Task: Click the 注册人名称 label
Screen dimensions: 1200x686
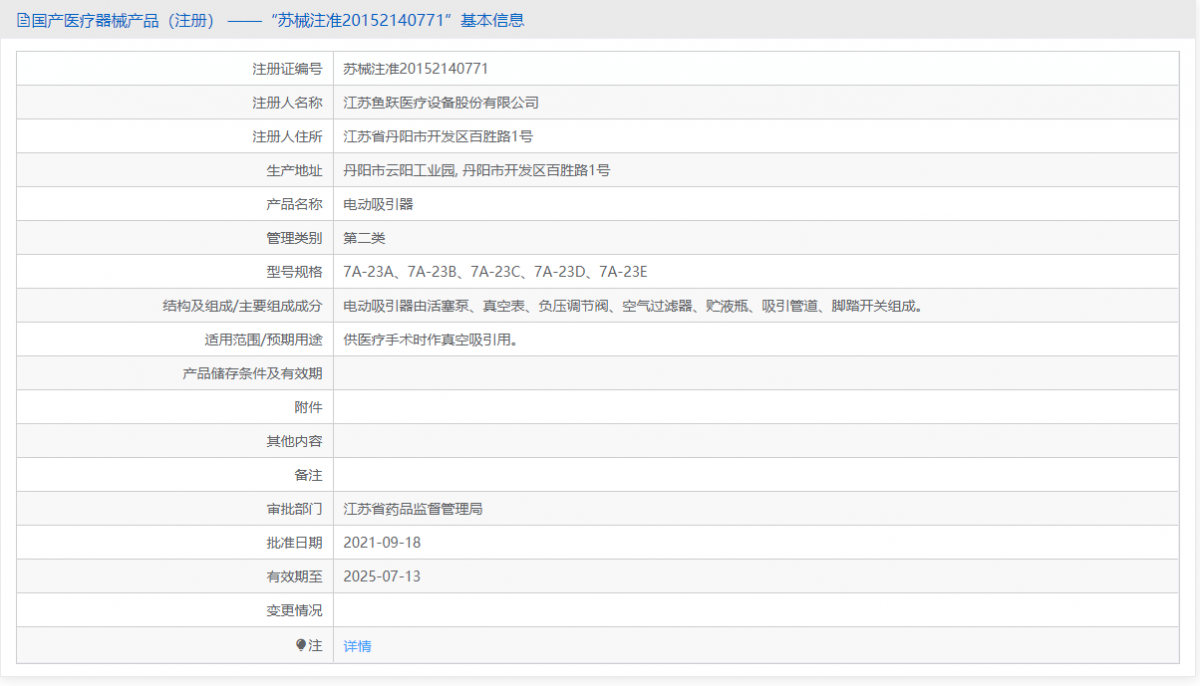Action: (x=287, y=103)
